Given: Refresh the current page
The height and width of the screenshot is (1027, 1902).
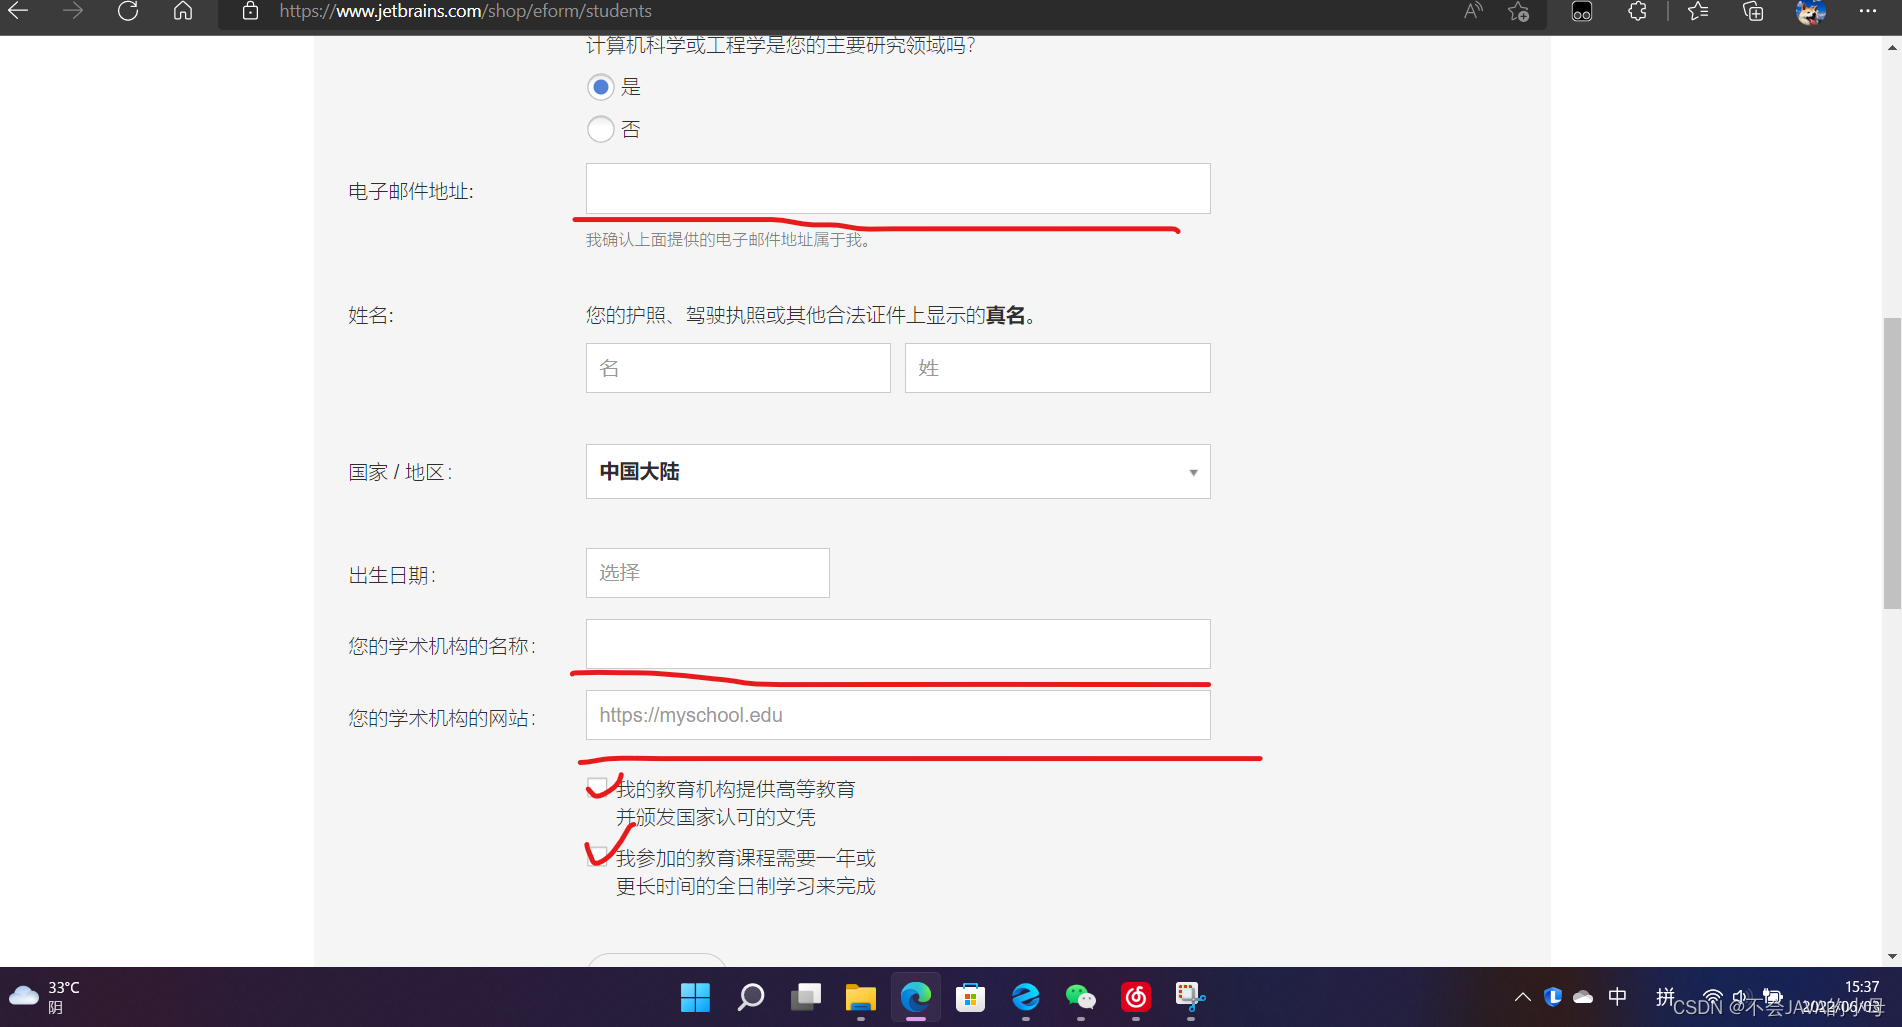Looking at the screenshot, I should 127,12.
